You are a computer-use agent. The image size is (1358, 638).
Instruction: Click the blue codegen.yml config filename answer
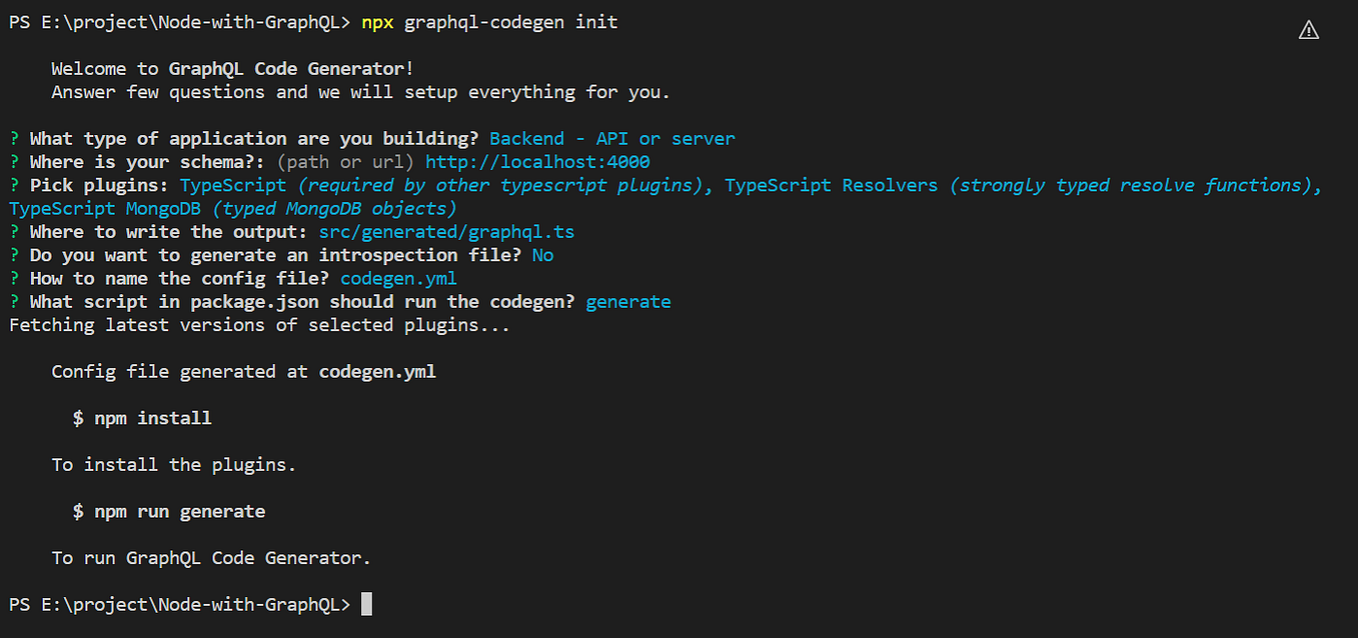(x=398, y=278)
